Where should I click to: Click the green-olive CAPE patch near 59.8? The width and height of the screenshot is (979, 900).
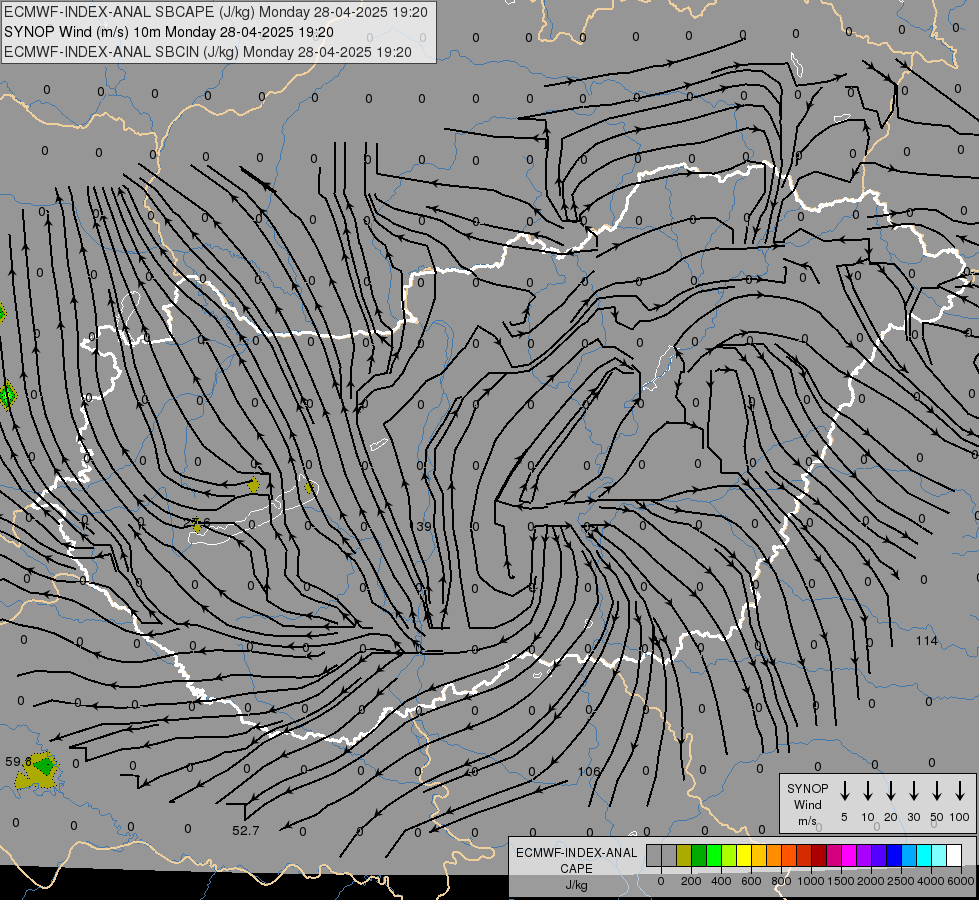tap(38, 770)
